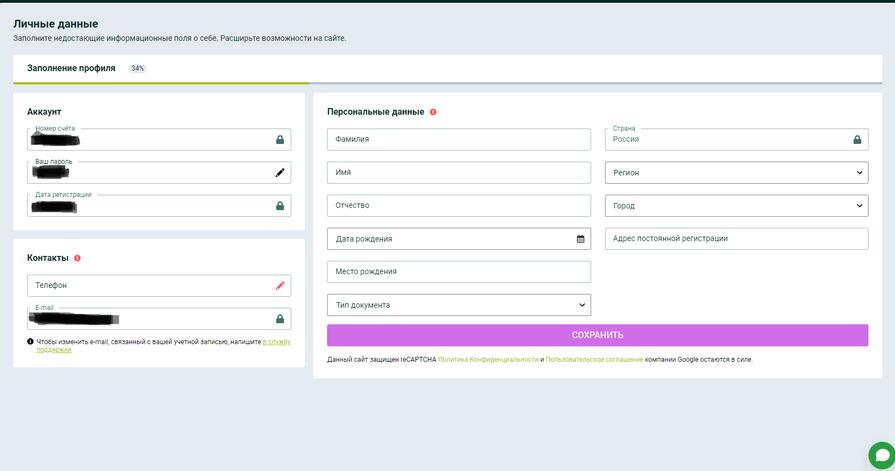Click the lock icon in account number field

point(280,139)
